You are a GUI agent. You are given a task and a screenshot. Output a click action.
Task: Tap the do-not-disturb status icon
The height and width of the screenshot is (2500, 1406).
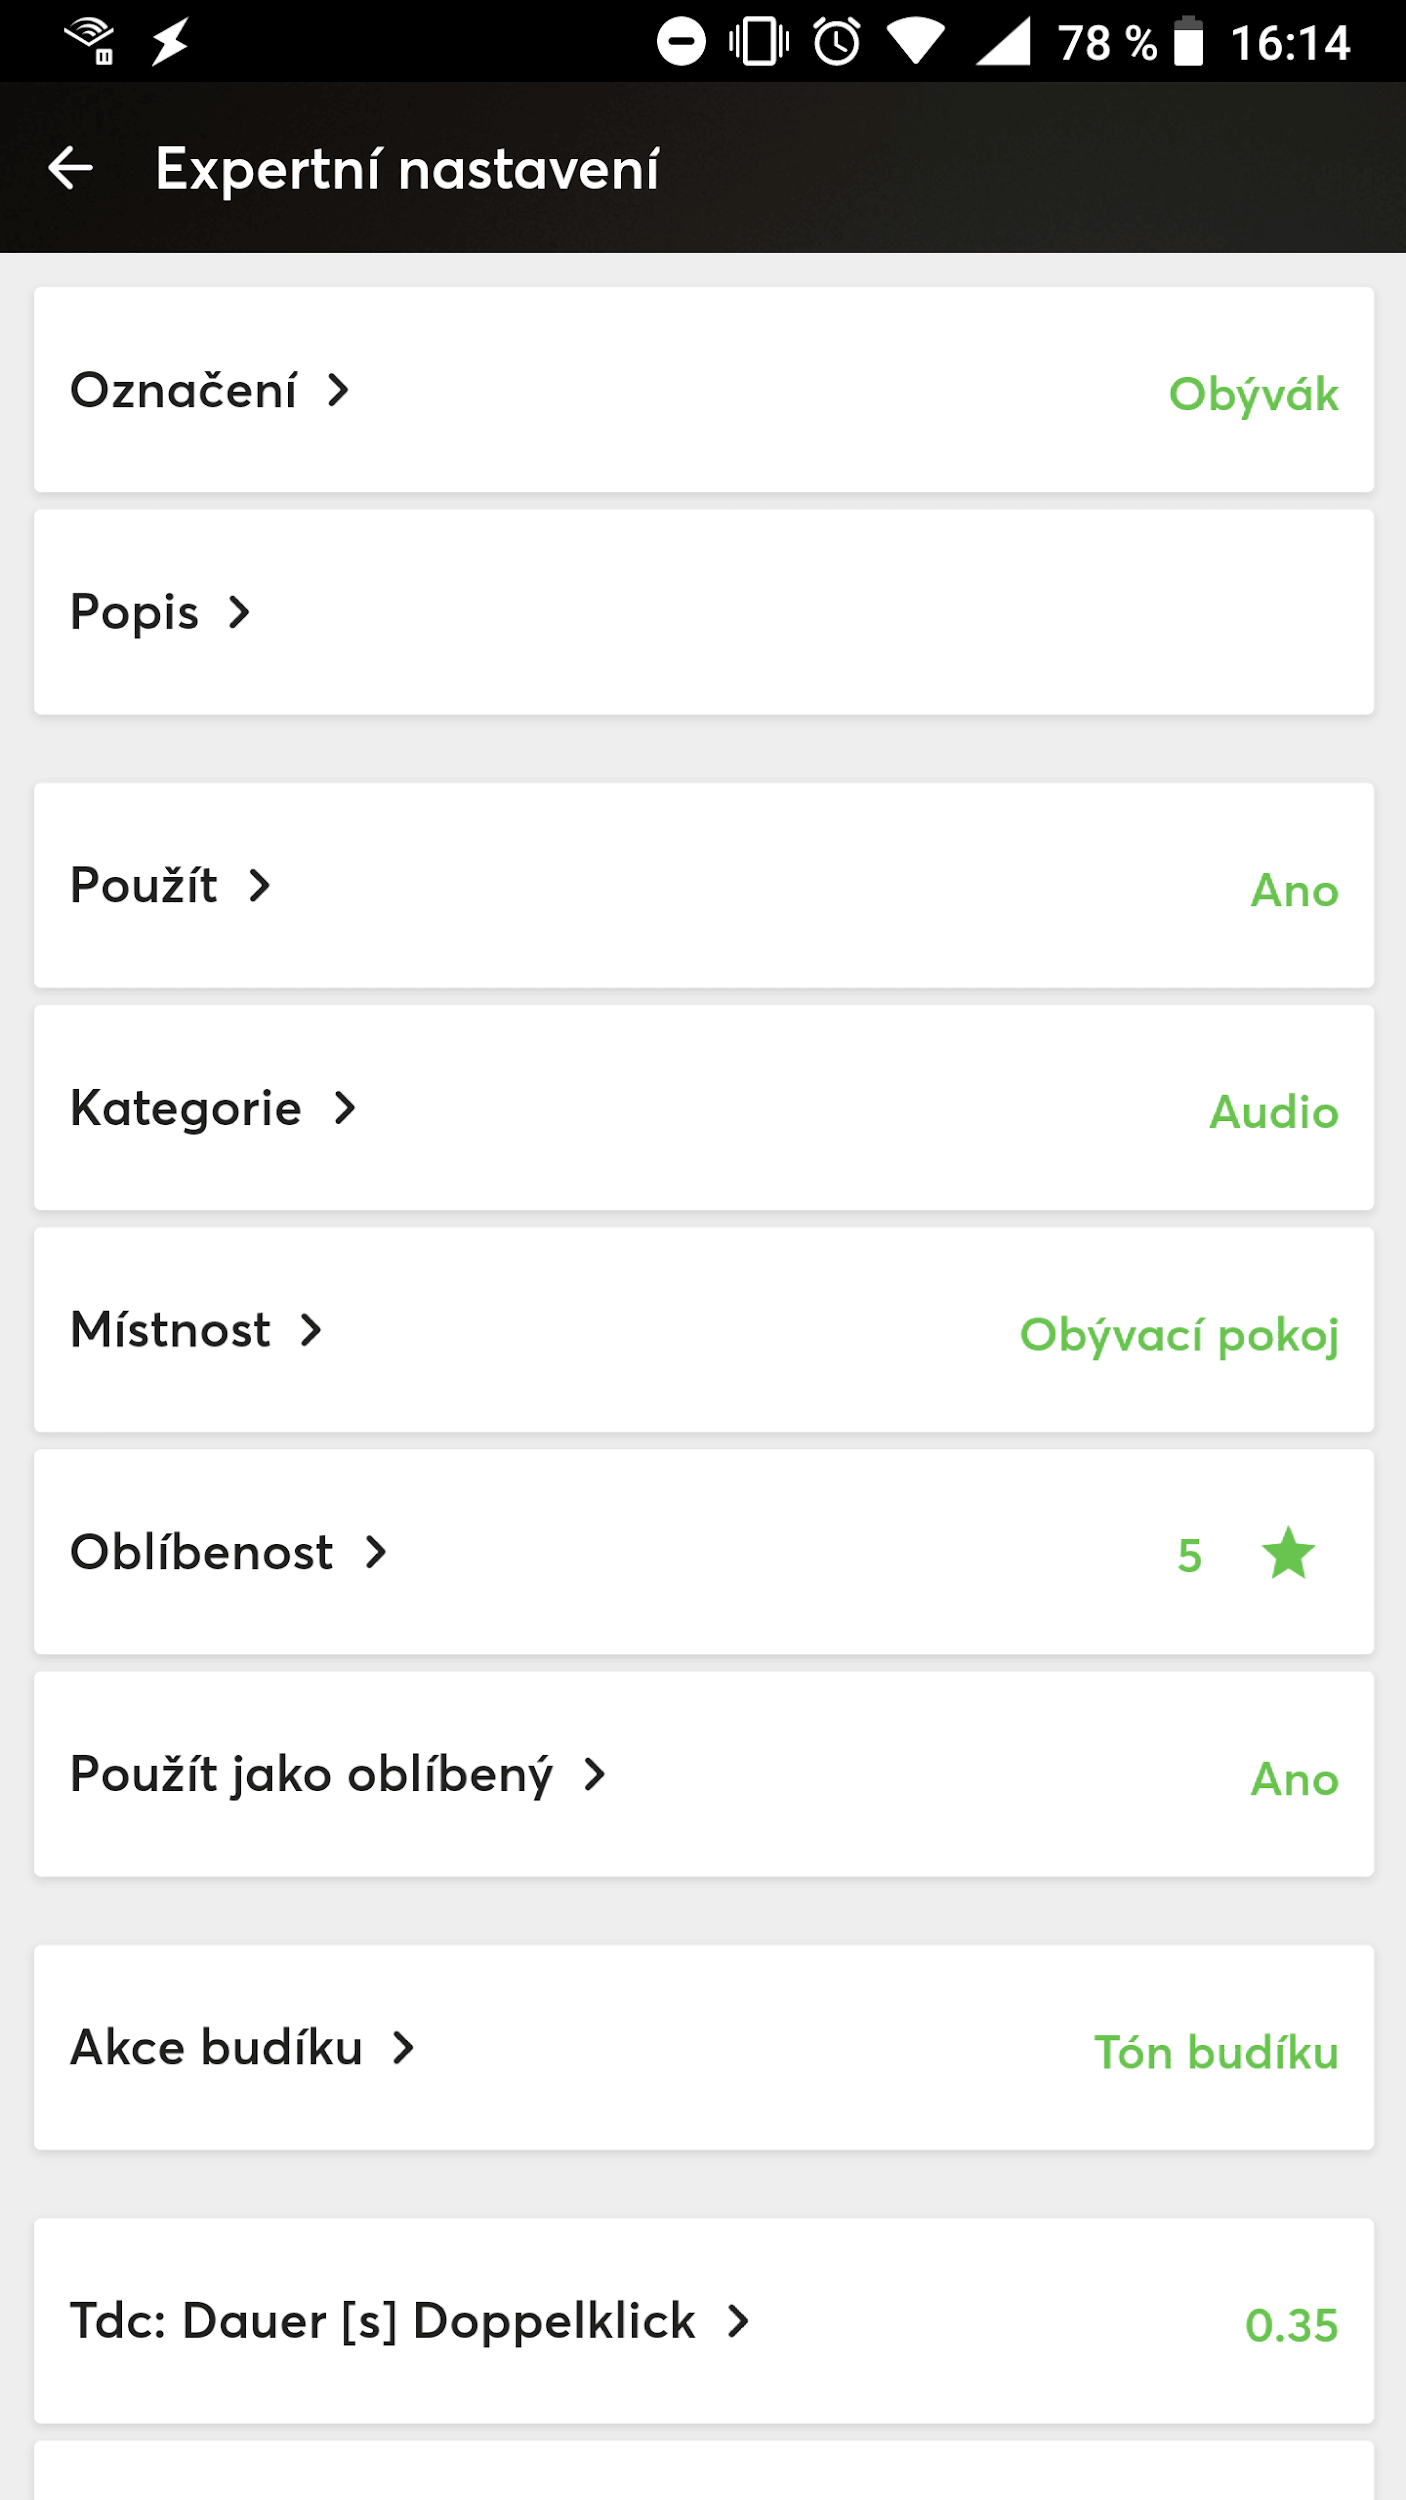pyautogui.click(x=681, y=42)
